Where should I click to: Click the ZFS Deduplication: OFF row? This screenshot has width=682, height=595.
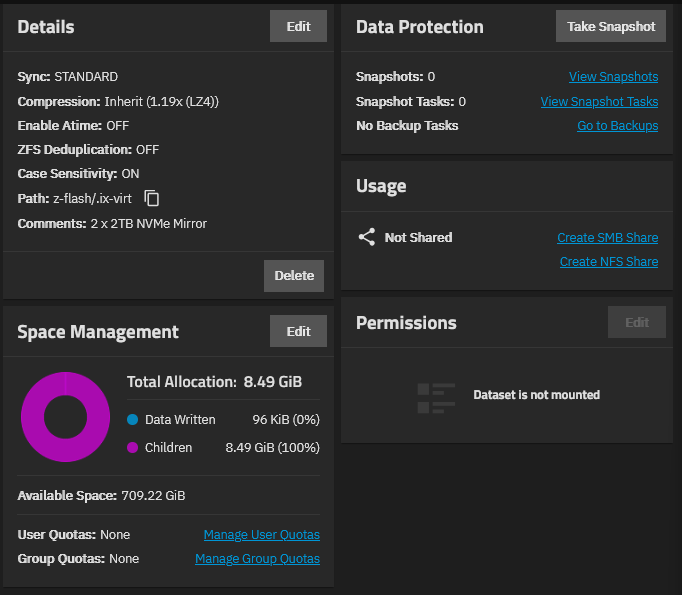click(88, 149)
